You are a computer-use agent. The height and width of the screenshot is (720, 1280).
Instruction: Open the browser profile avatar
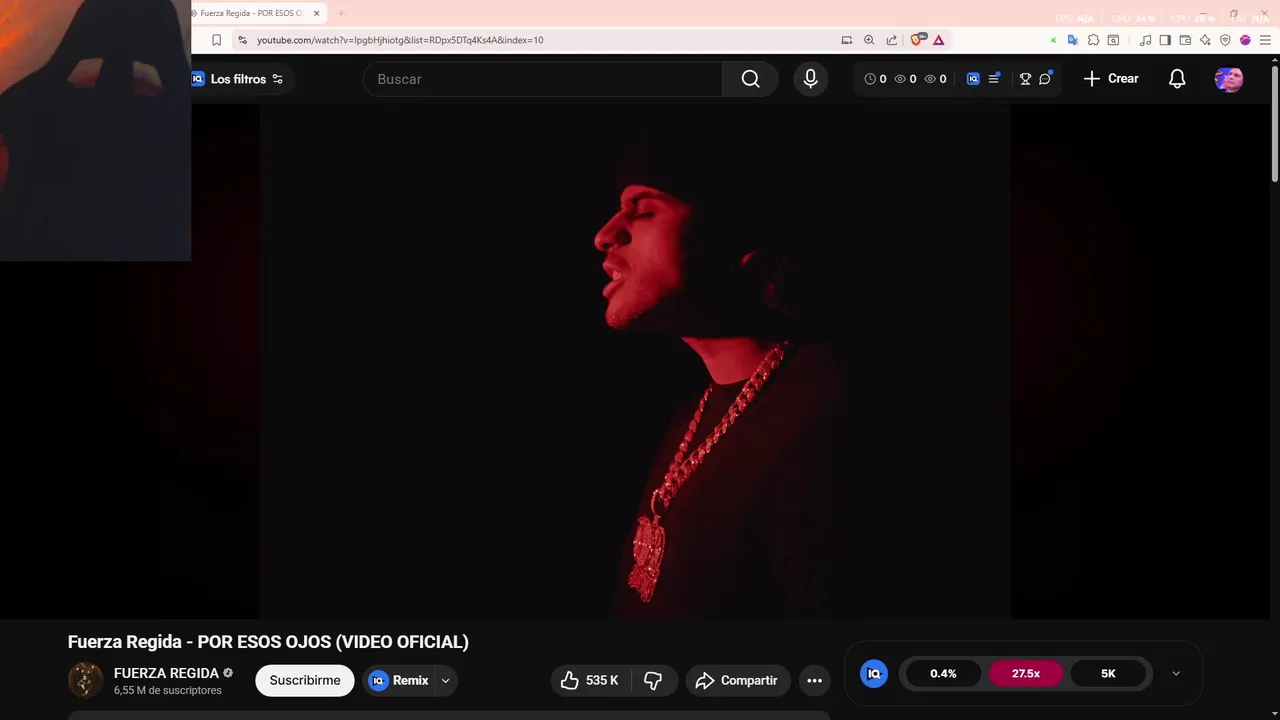click(x=1245, y=40)
